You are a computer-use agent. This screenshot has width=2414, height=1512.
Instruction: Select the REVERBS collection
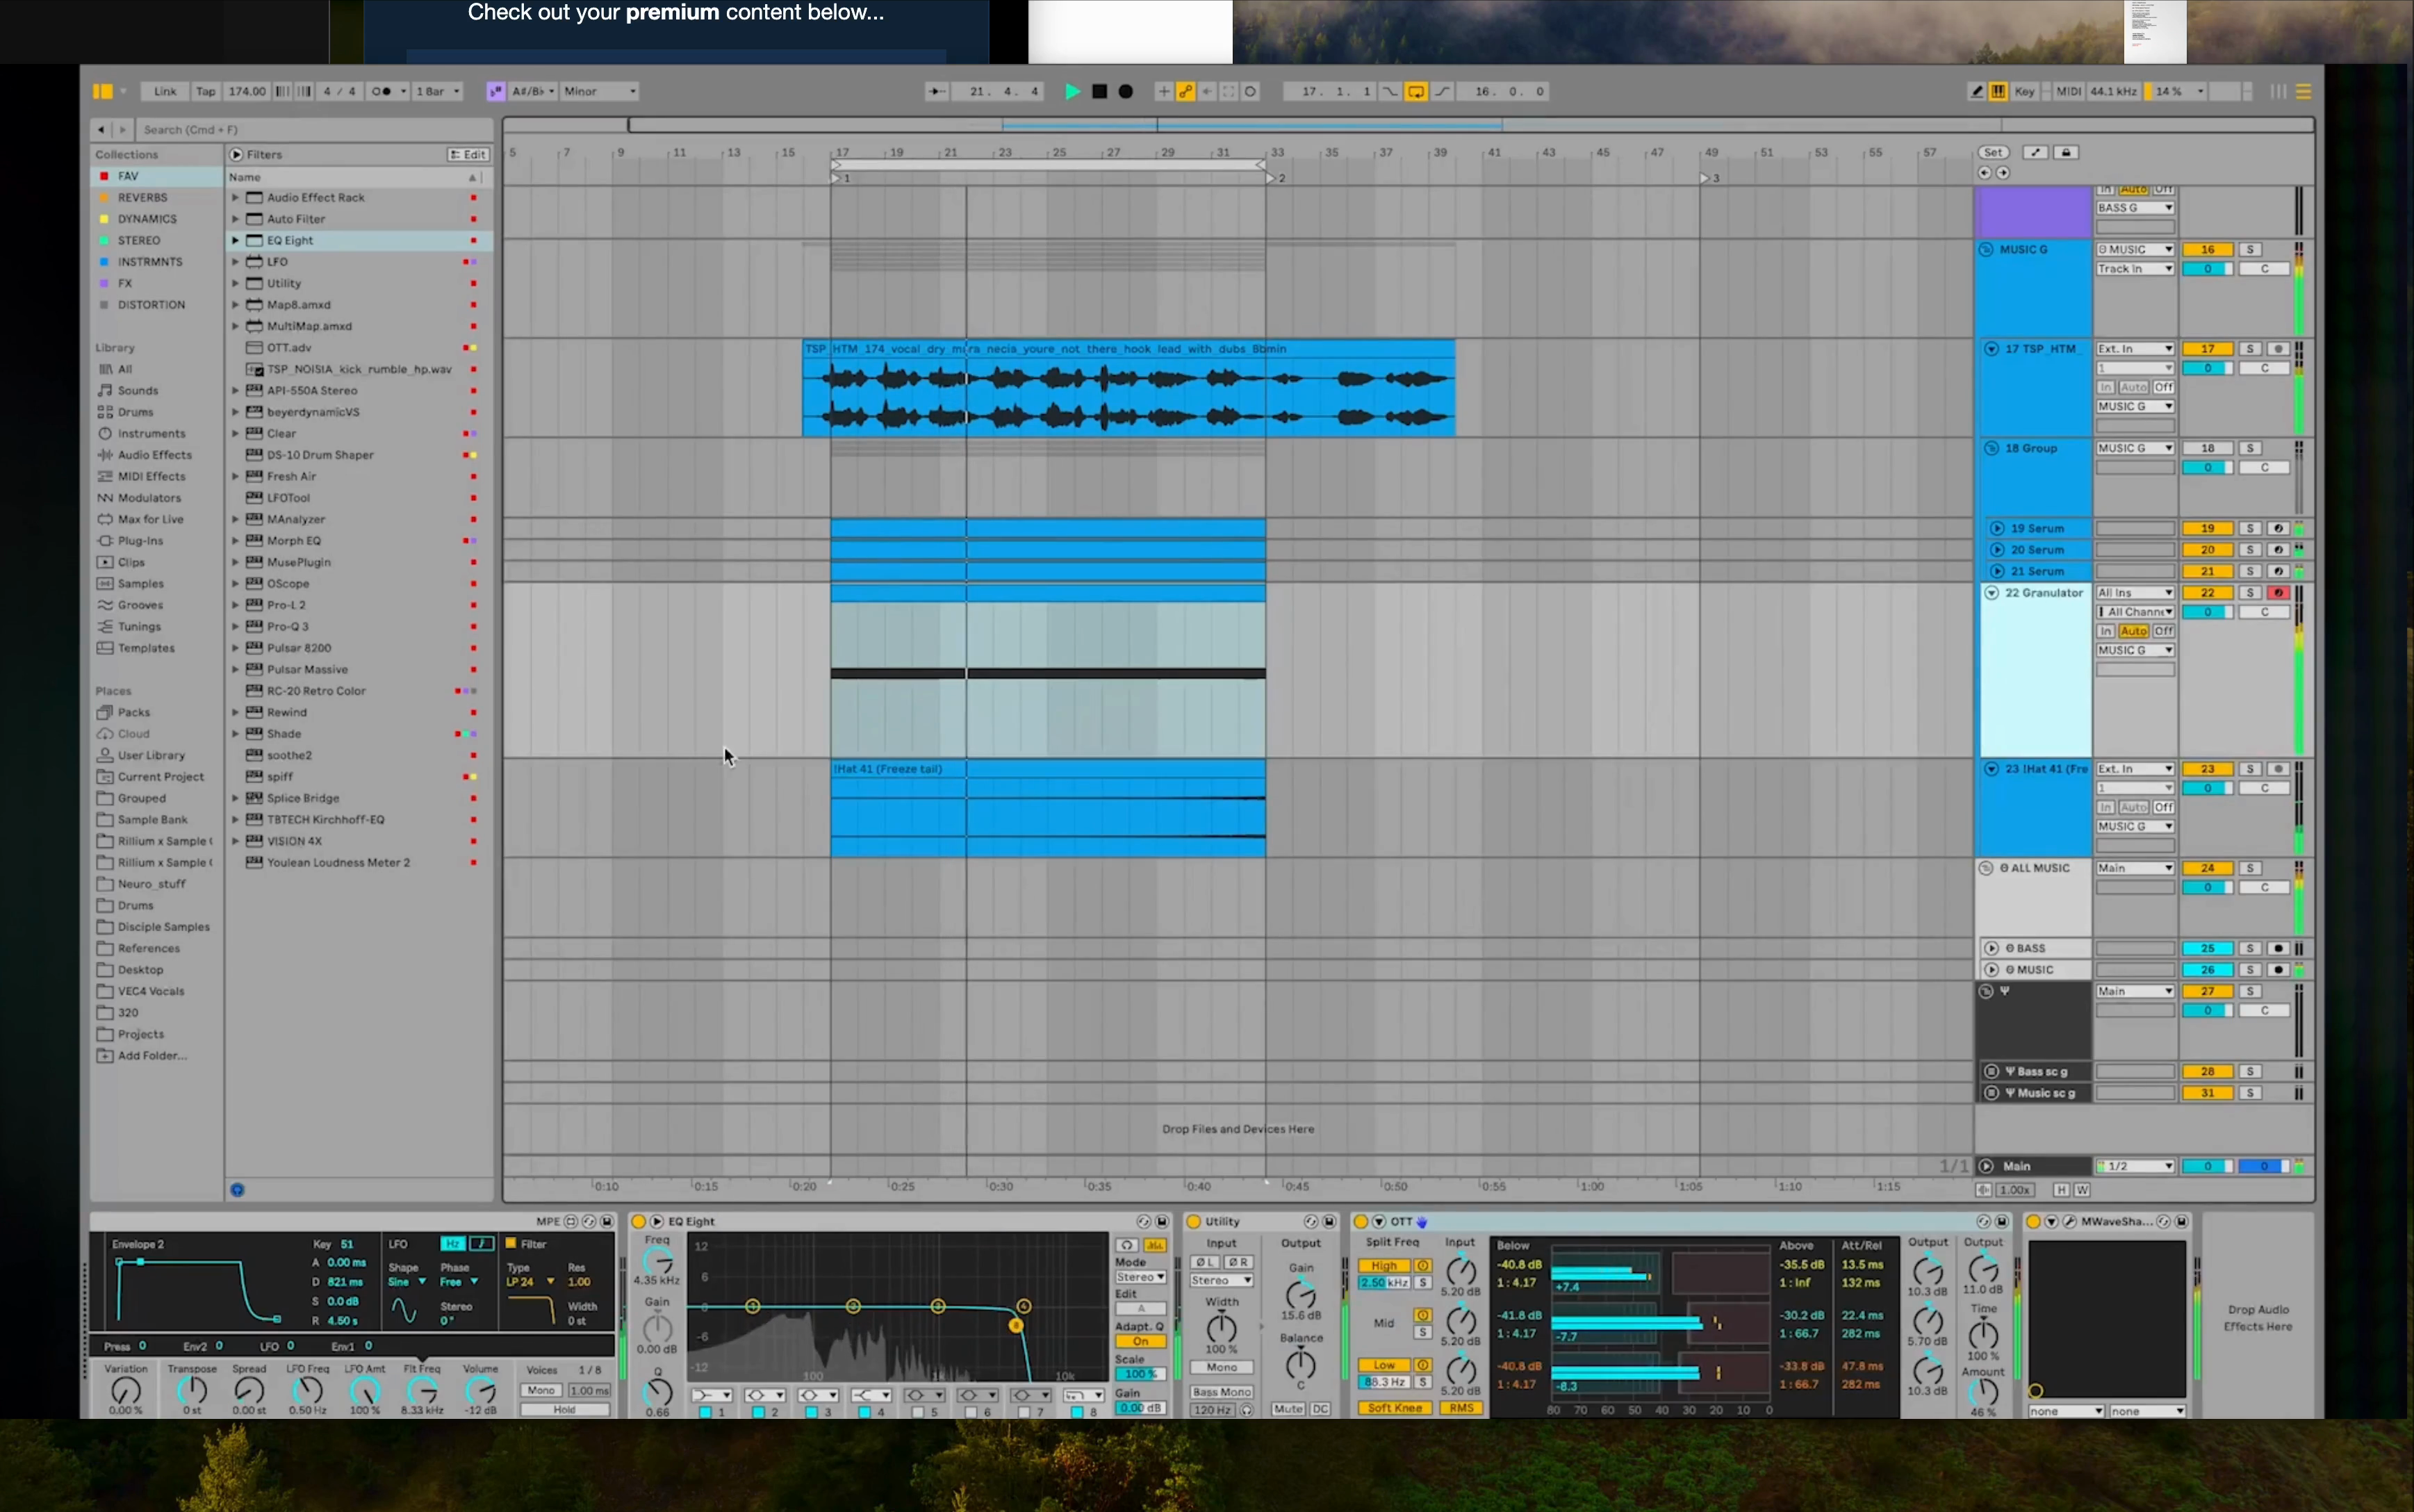pyautogui.click(x=157, y=197)
